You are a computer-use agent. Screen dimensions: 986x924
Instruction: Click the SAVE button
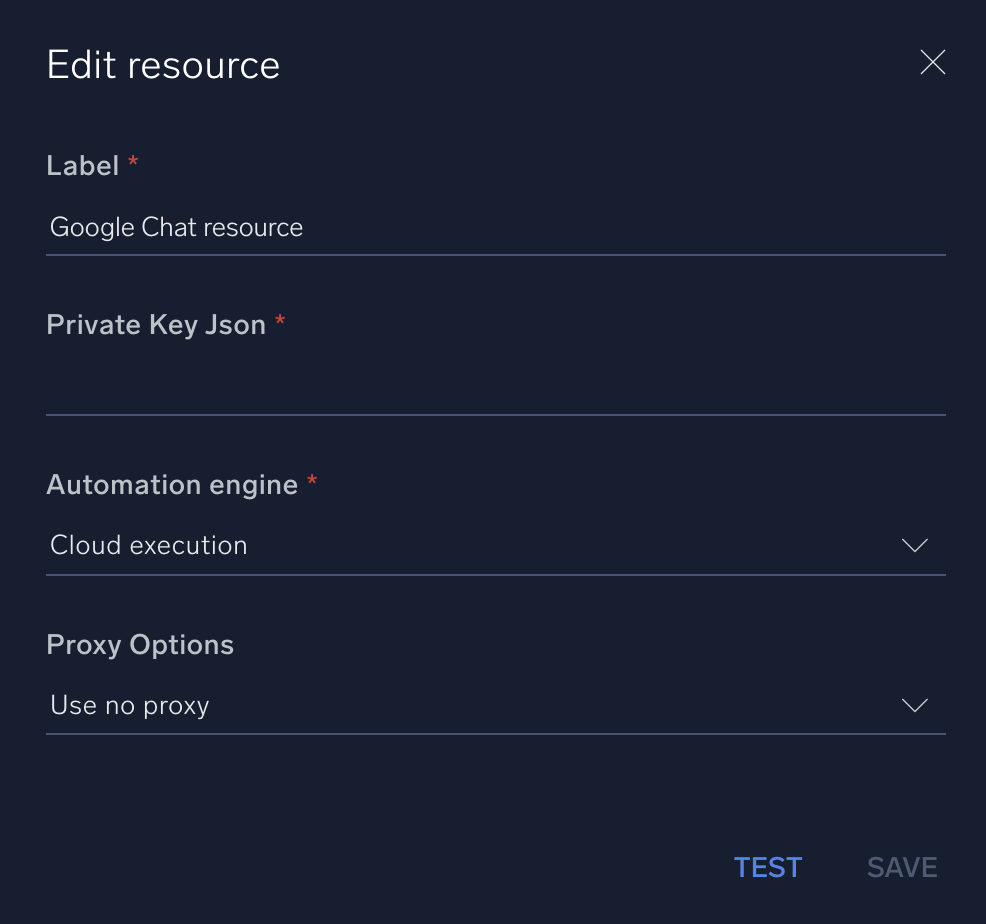tap(901, 867)
